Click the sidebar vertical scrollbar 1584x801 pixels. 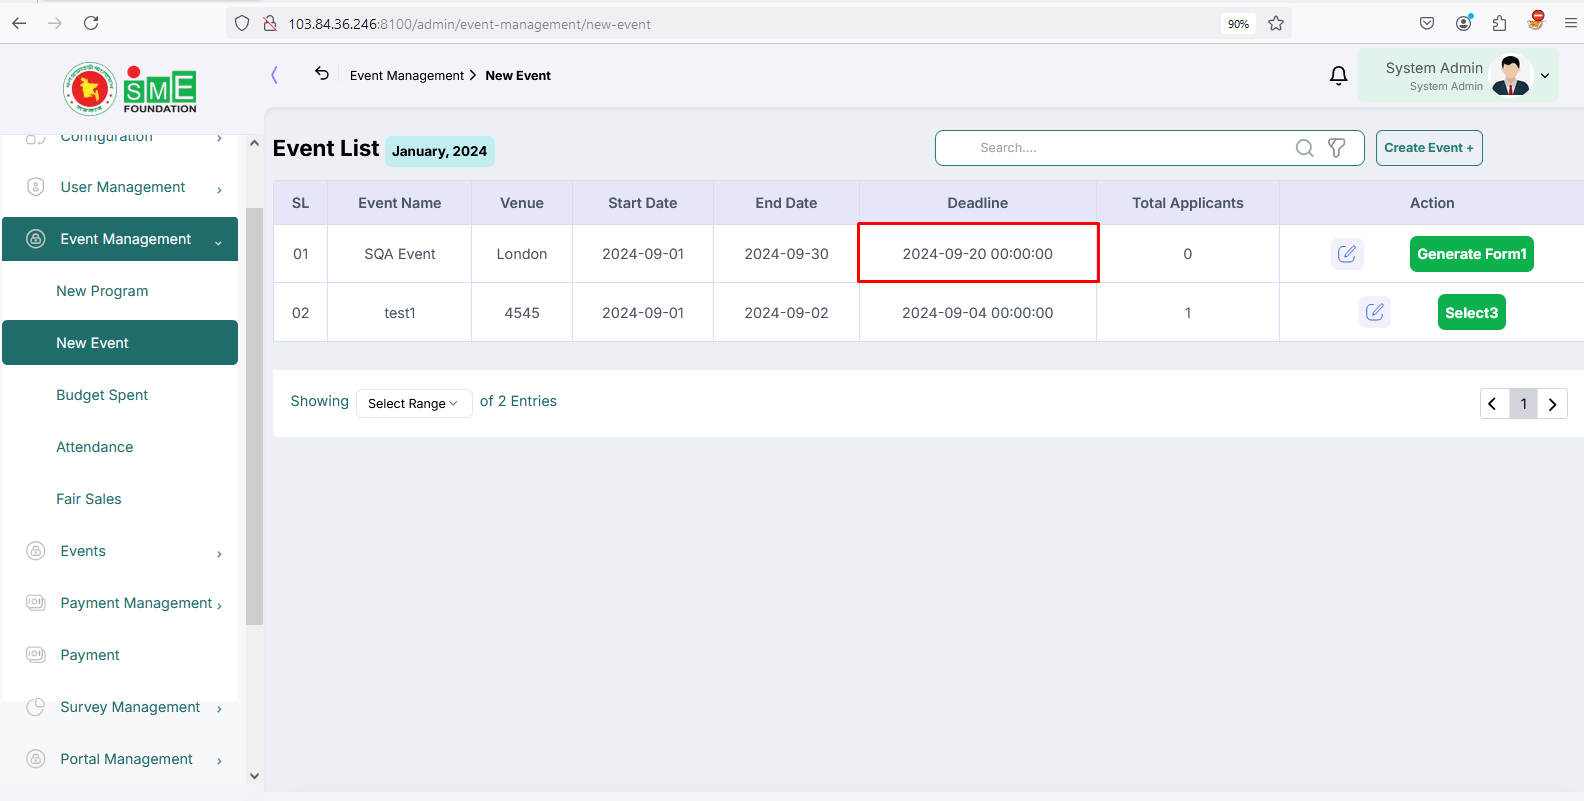point(254,416)
